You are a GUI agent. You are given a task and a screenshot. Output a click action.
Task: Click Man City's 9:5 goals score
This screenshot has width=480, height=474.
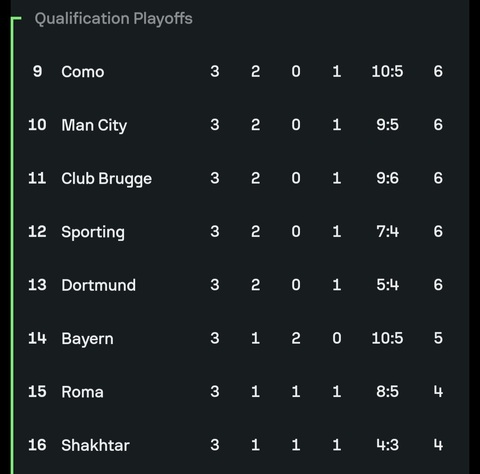click(x=387, y=125)
